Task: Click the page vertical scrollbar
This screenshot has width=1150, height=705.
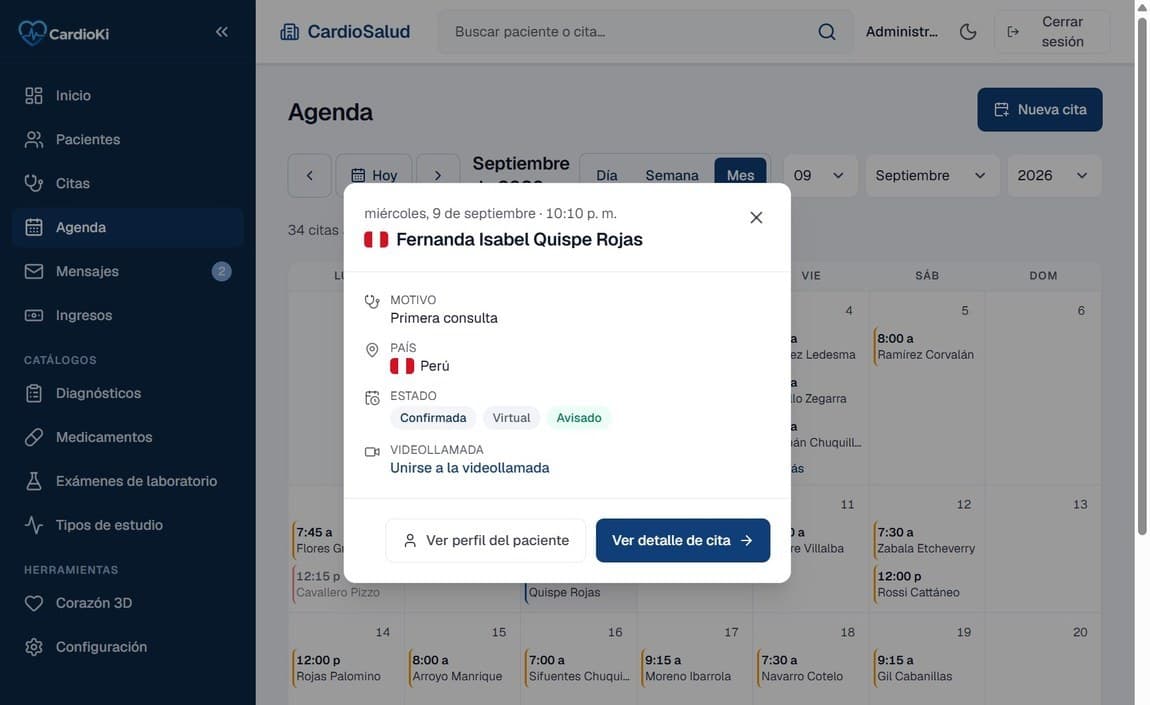Action: 1142,276
